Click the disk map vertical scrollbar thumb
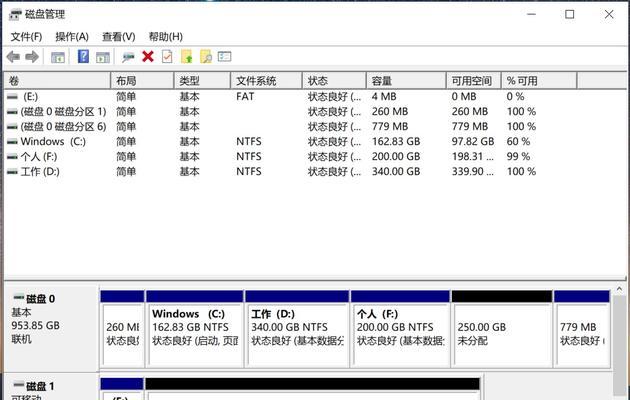Screen dimensions: 630x400 (619, 345)
